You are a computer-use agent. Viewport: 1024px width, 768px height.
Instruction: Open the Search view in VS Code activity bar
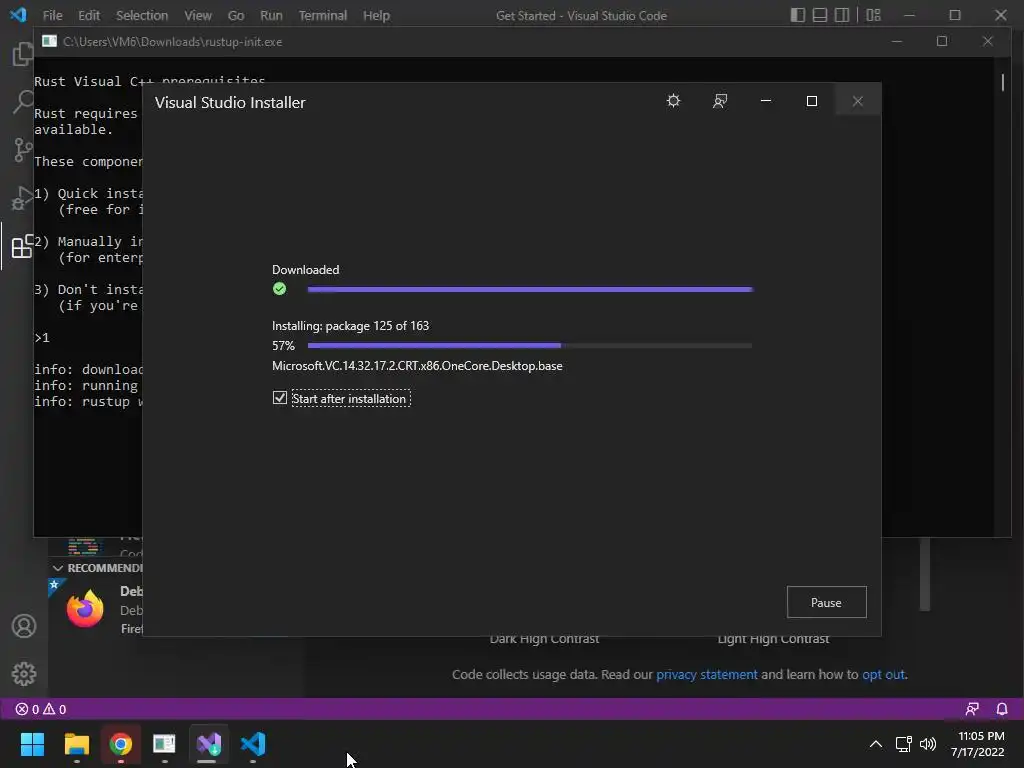[x=23, y=103]
